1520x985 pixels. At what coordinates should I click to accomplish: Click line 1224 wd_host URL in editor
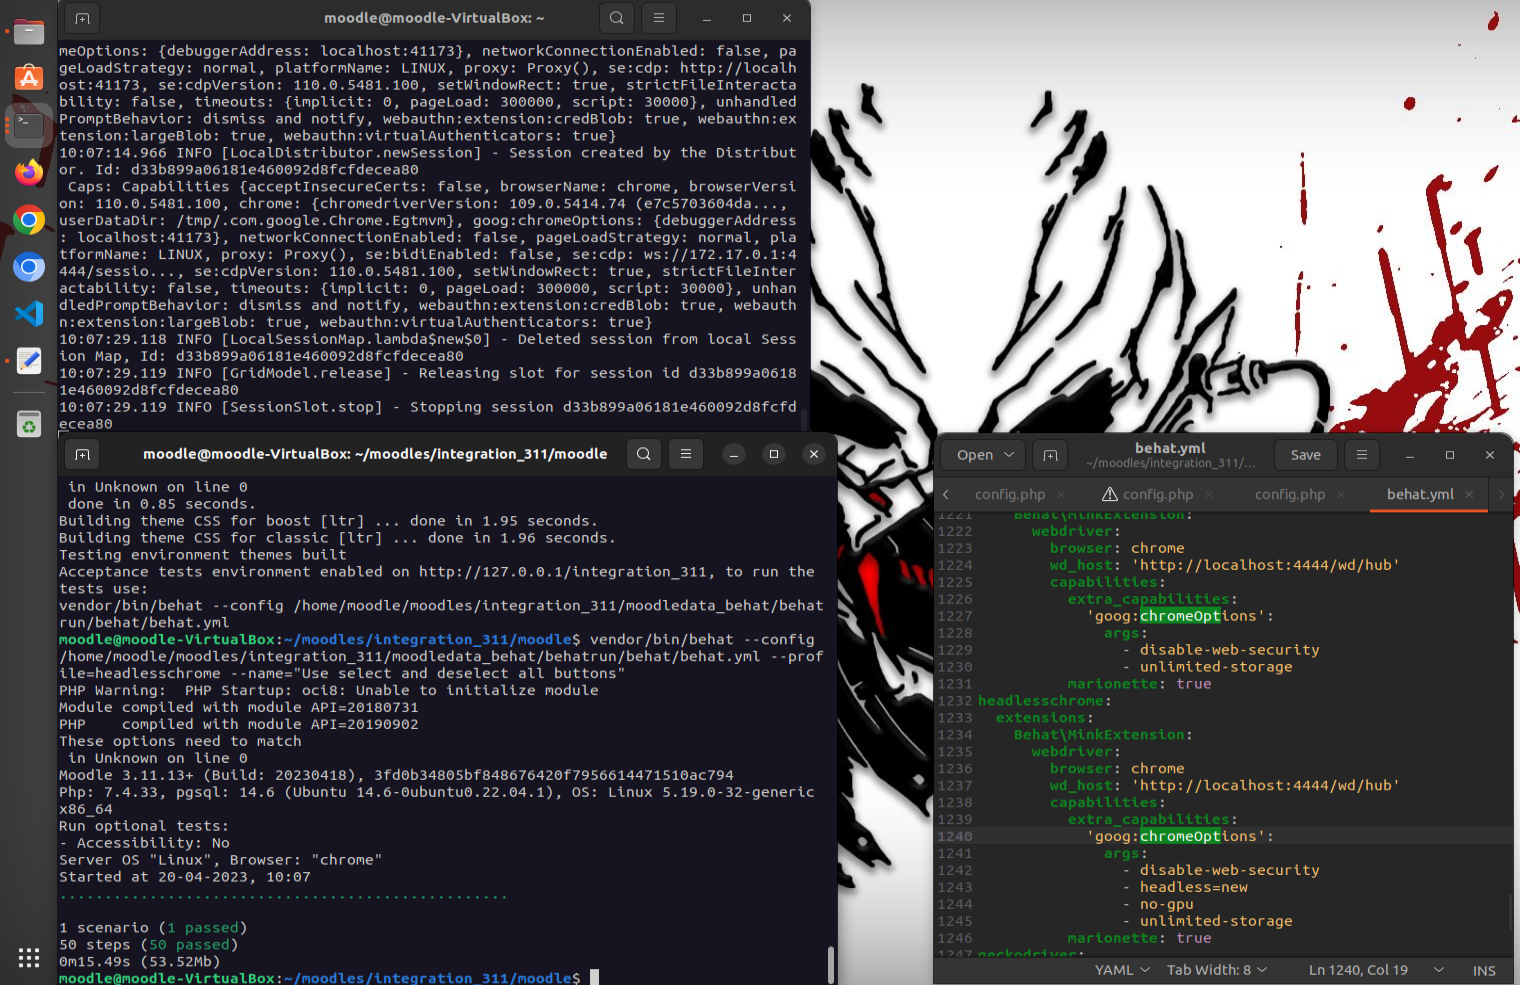[1266, 565]
